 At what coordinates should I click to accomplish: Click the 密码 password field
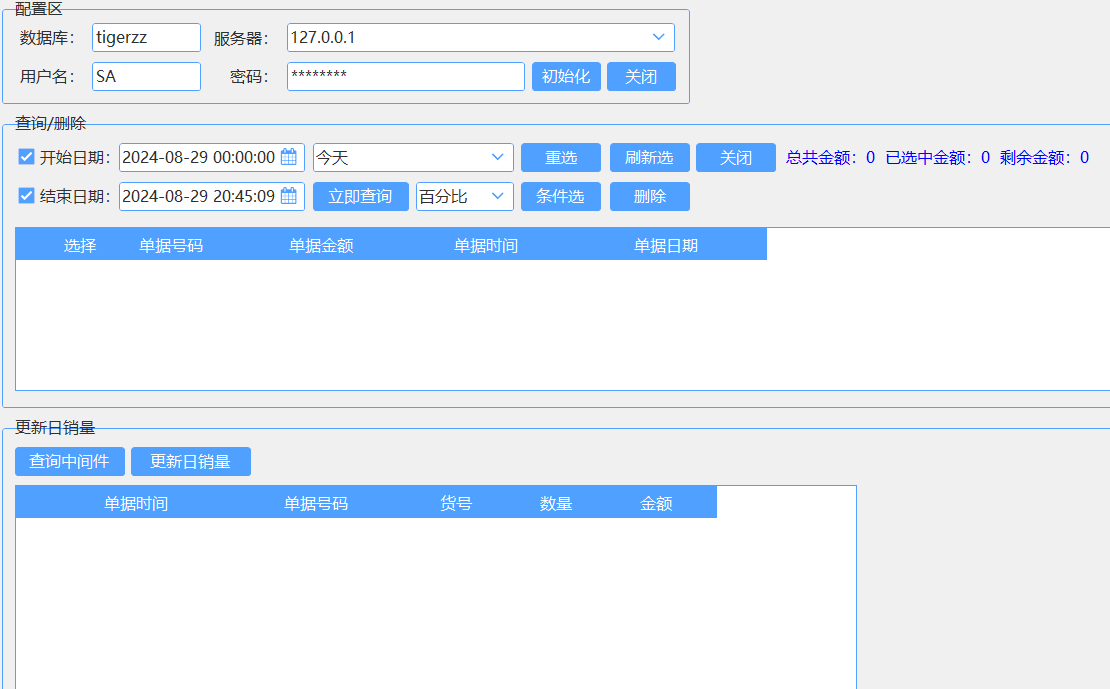coord(405,77)
